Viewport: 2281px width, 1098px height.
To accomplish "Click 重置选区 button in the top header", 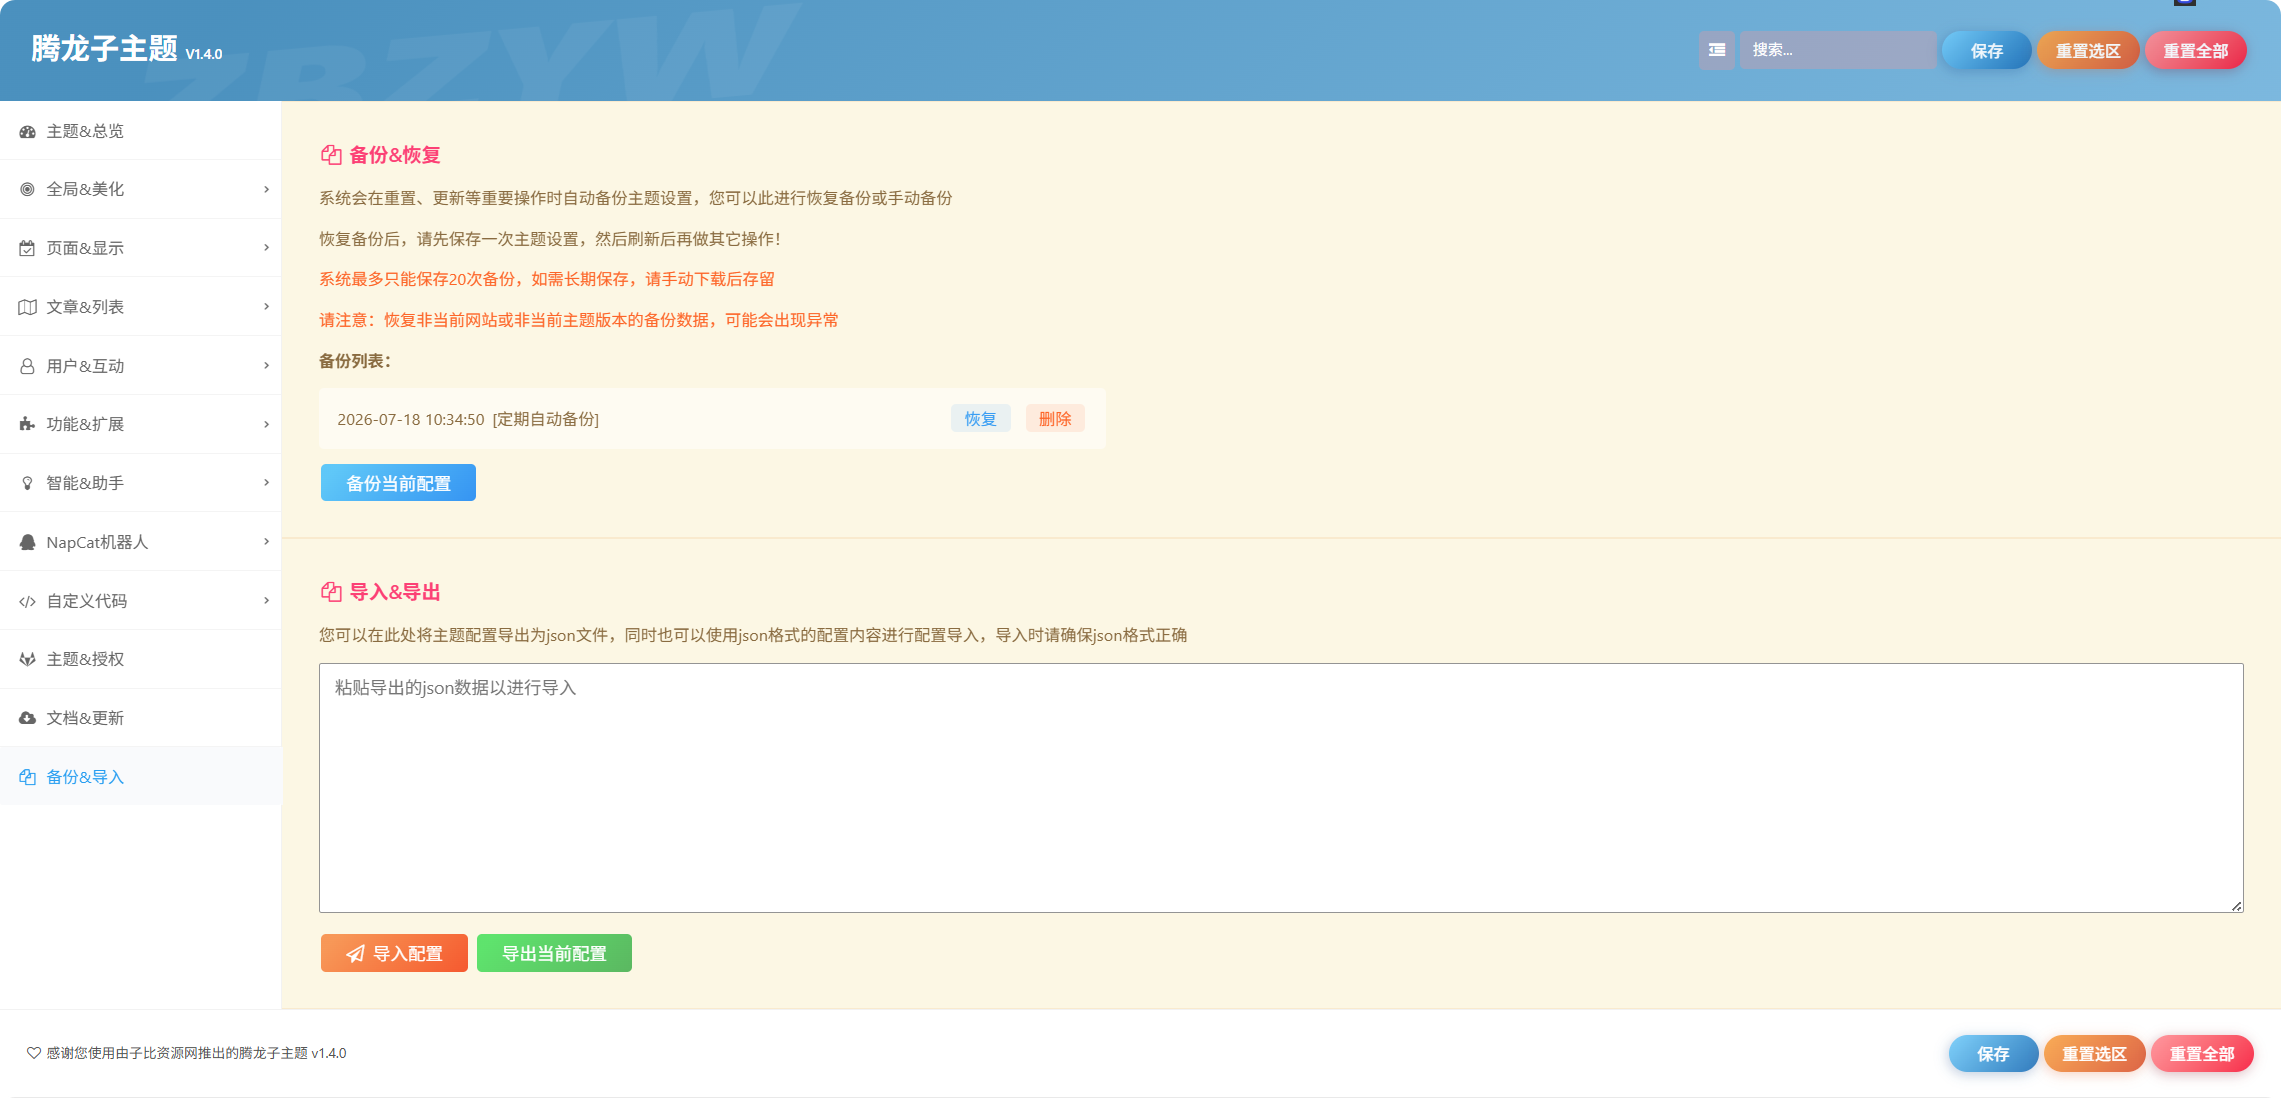I will (x=2088, y=51).
